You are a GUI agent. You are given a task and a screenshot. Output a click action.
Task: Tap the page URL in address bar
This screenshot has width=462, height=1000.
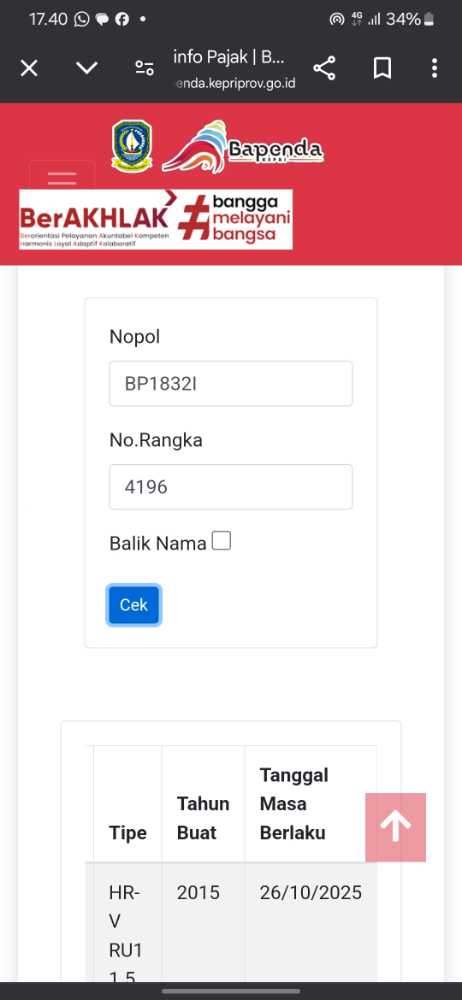click(235, 83)
